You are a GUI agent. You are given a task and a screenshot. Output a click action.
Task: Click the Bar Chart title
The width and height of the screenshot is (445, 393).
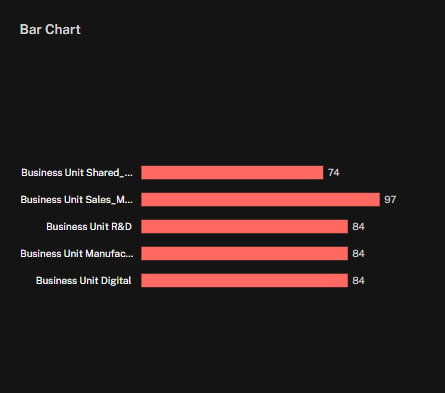click(x=50, y=29)
